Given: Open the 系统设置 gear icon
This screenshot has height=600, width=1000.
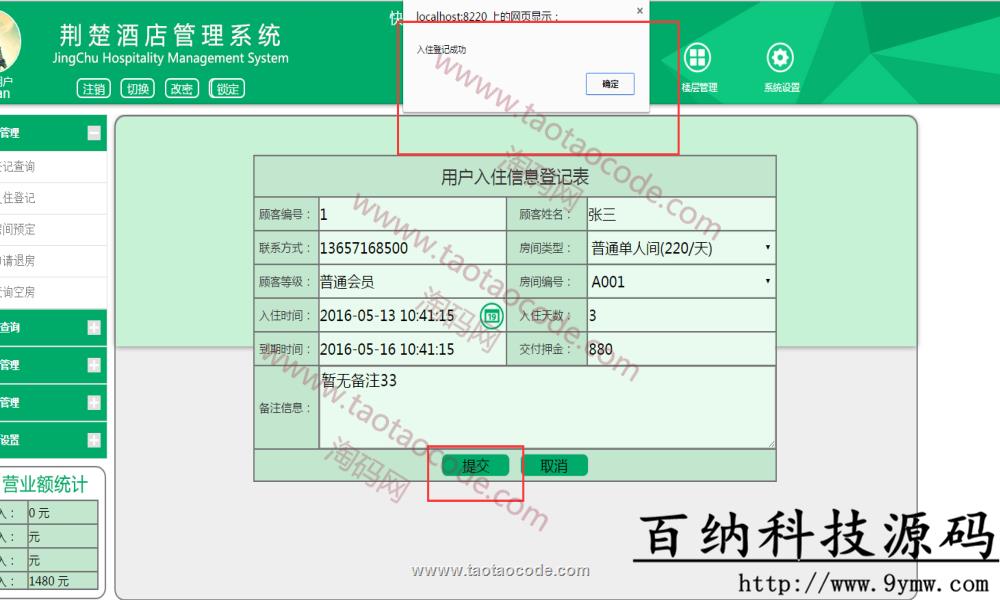Looking at the screenshot, I should click(x=780, y=58).
